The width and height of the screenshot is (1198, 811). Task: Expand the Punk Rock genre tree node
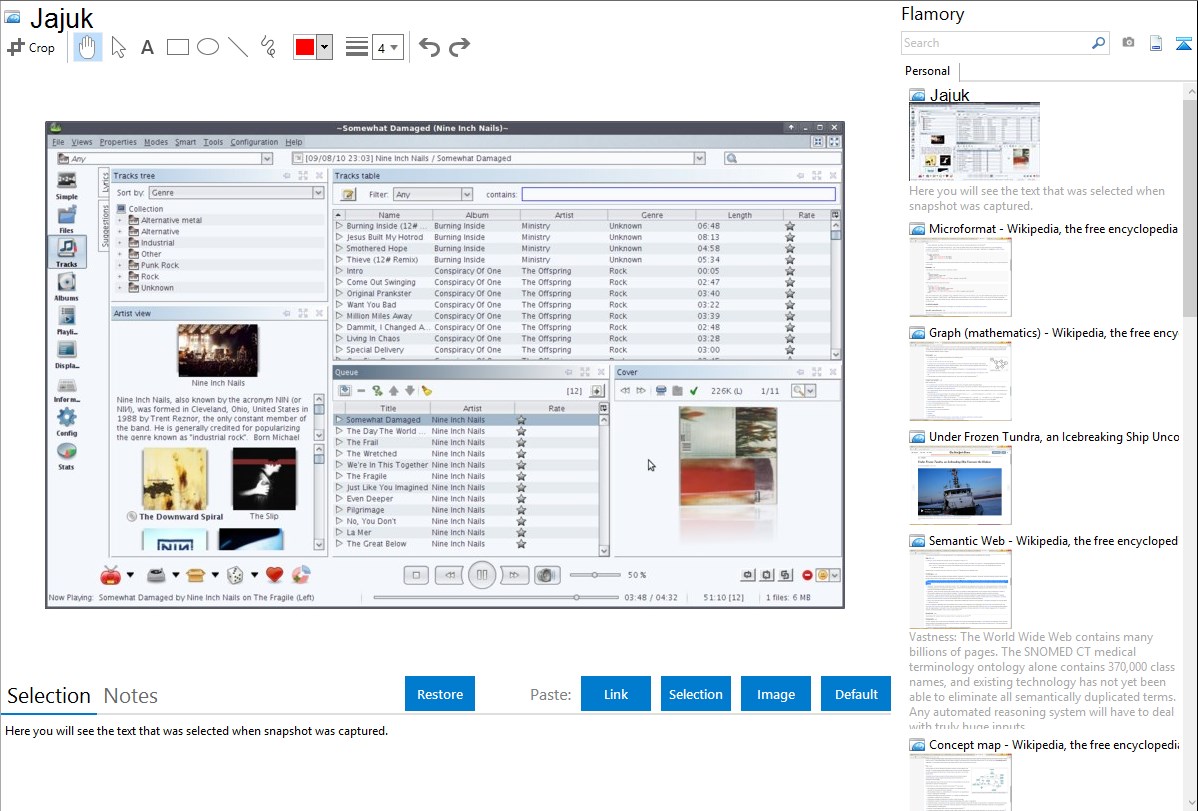(120, 265)
